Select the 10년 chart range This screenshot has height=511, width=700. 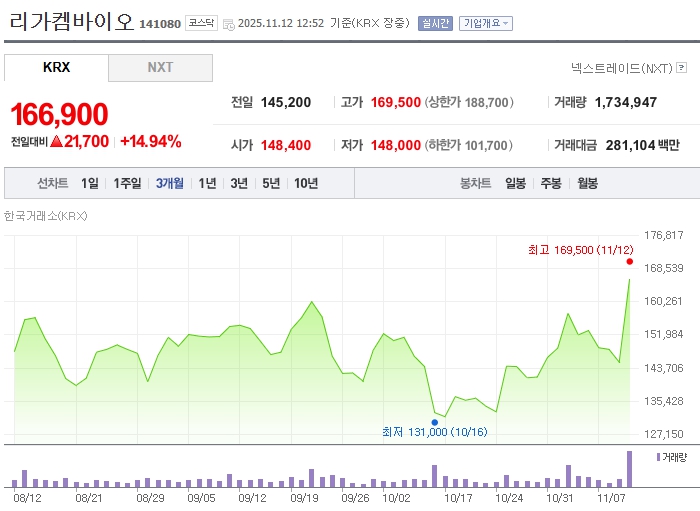point(306,183)
